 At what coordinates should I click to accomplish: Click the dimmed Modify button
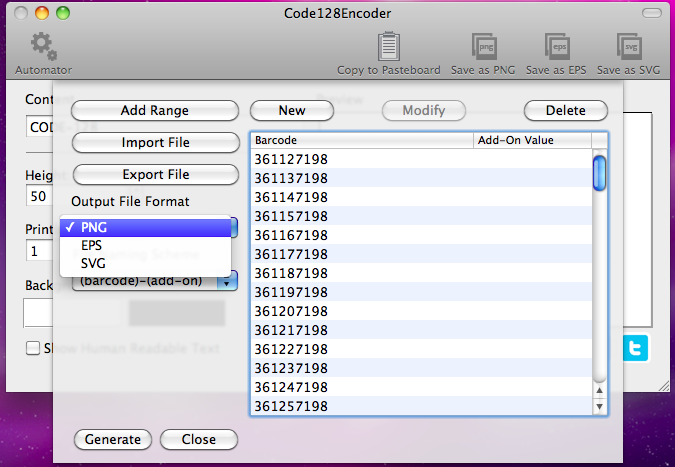pyautogui.click(x=424, y=111)
